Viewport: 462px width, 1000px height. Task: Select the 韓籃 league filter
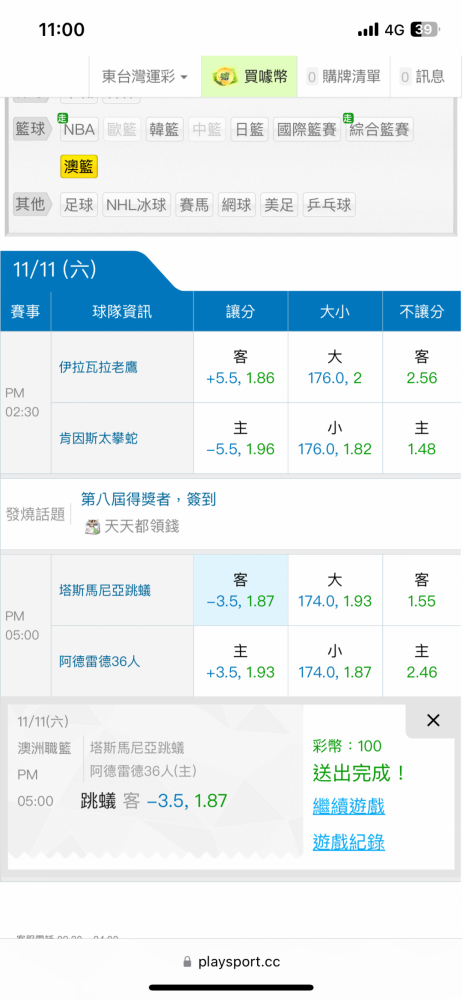[165, 130]
